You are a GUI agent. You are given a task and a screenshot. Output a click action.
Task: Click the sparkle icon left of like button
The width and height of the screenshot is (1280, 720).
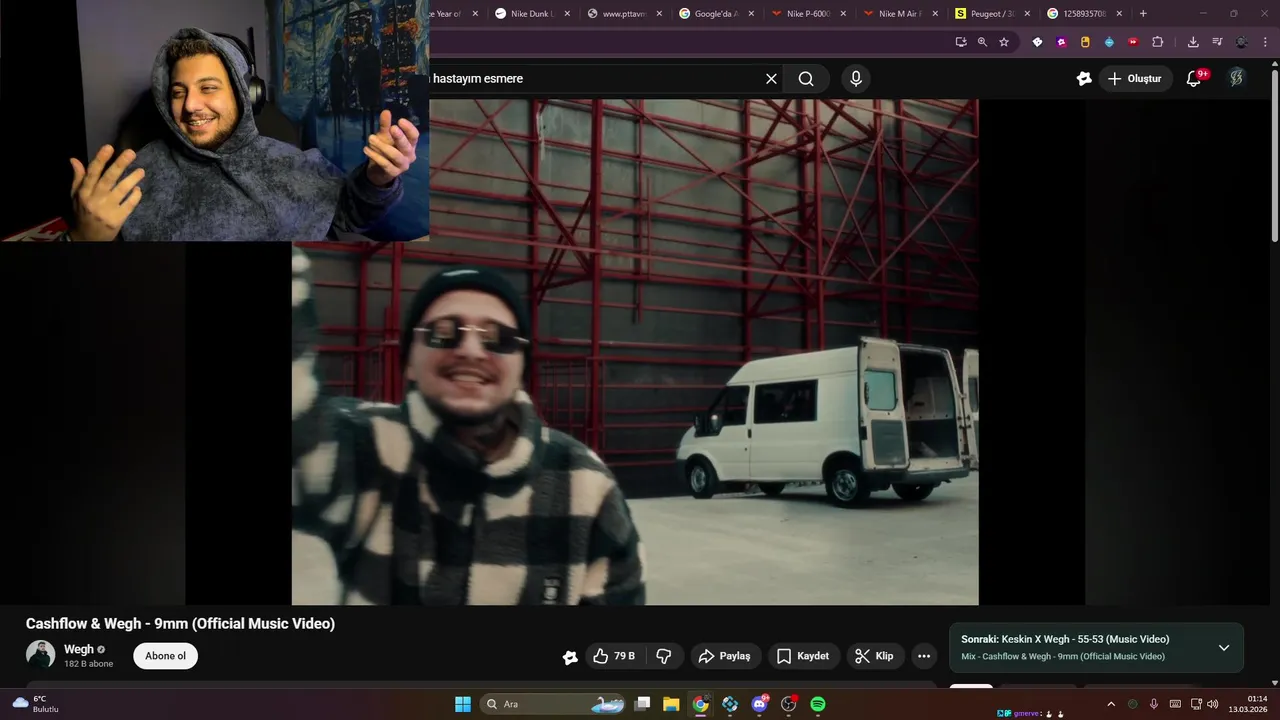click(570, 657)
